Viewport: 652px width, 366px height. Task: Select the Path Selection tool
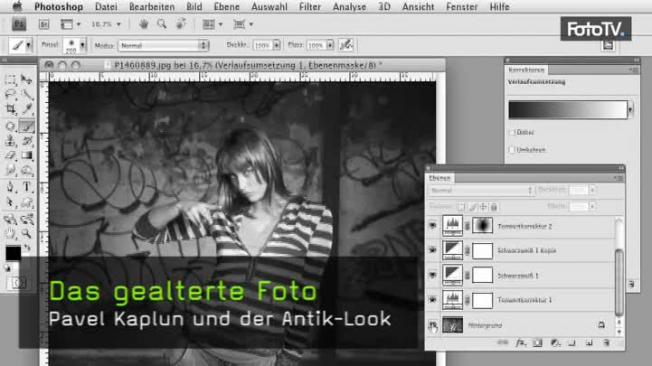[10, 202]
